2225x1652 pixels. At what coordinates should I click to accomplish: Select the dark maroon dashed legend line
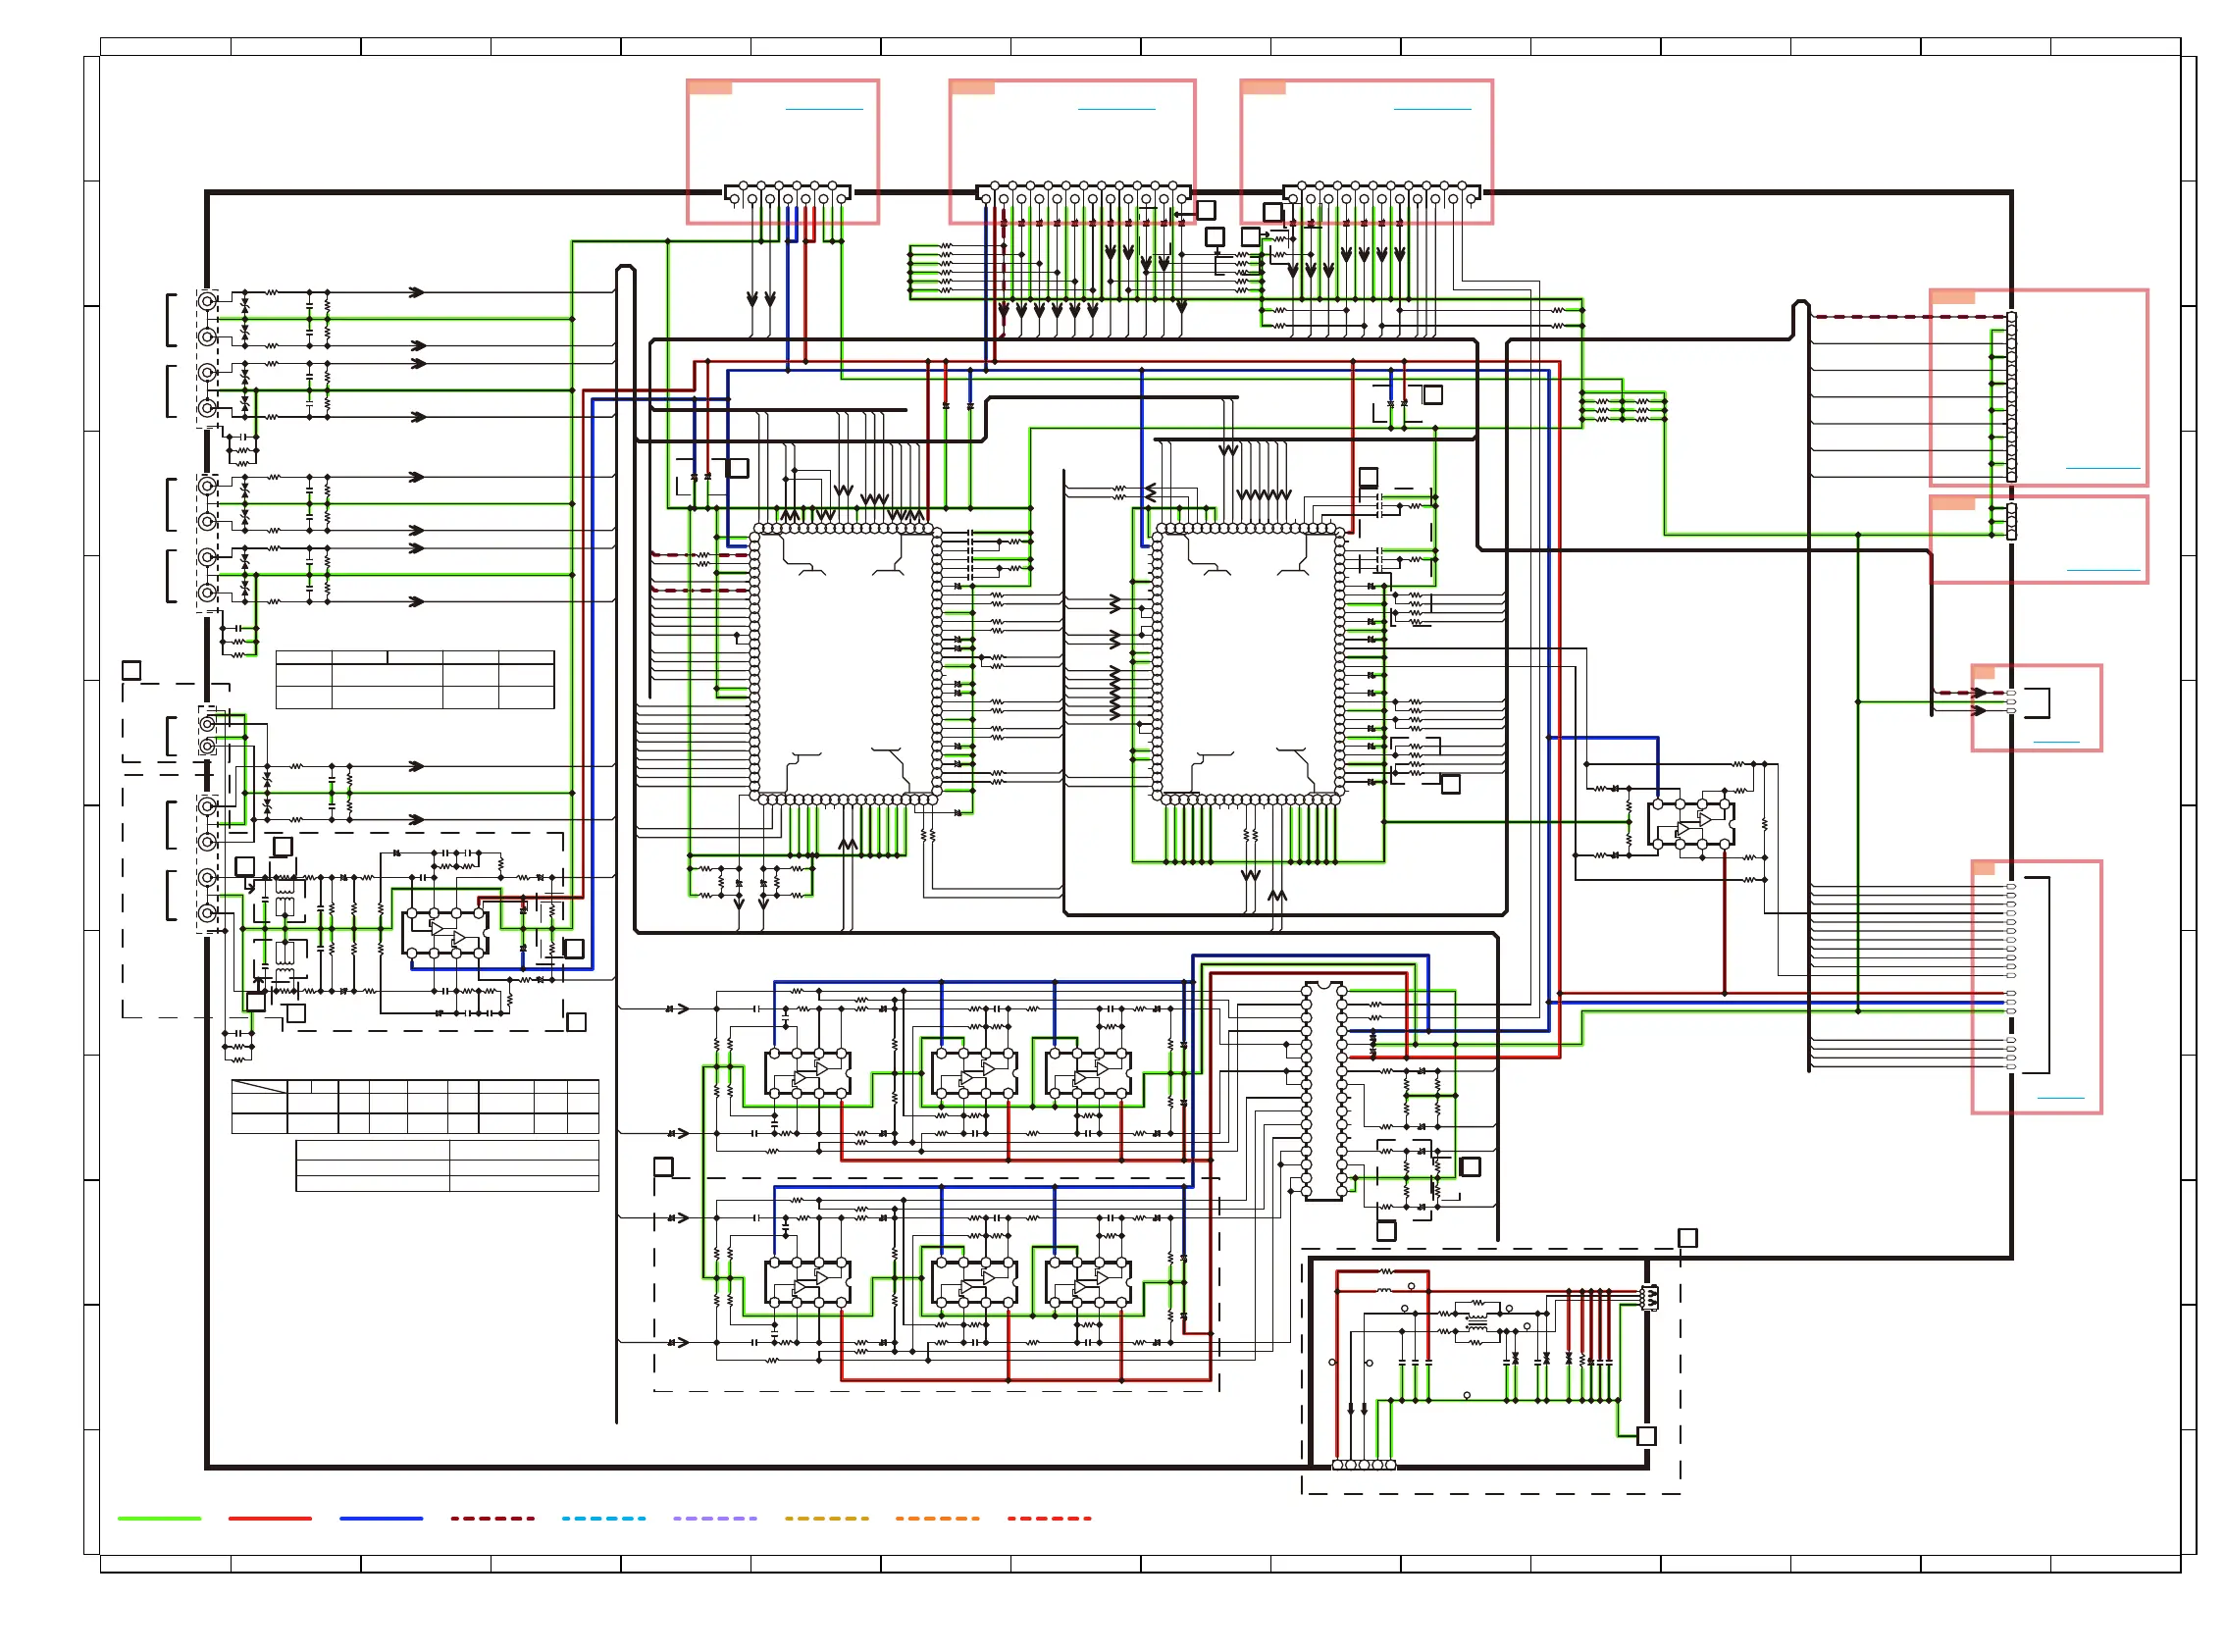(x=492, y=1519)
